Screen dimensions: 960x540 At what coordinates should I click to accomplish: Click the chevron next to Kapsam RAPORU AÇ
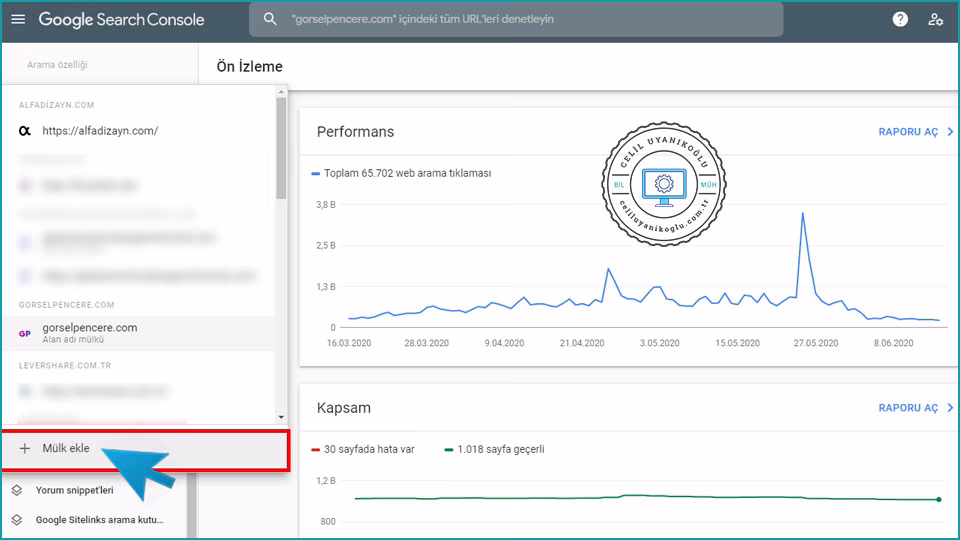click(950, 408)
